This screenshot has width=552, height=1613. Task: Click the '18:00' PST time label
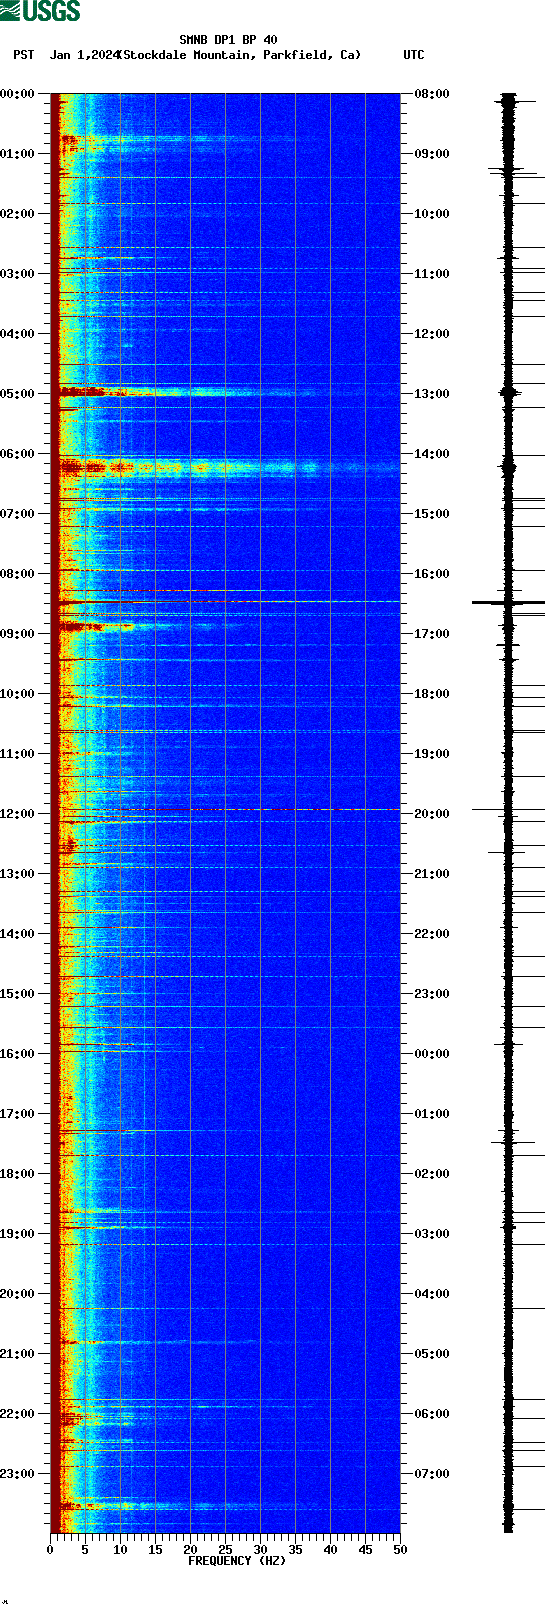[18, 1174]
